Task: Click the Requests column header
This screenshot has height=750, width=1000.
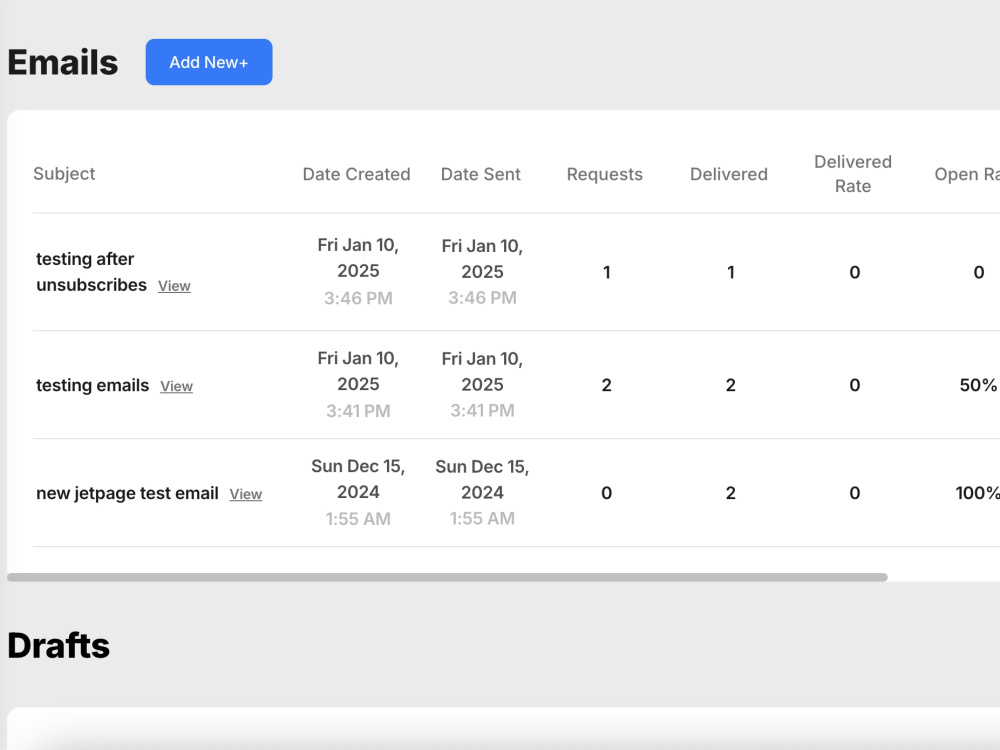Action: (x=605, y=174)
